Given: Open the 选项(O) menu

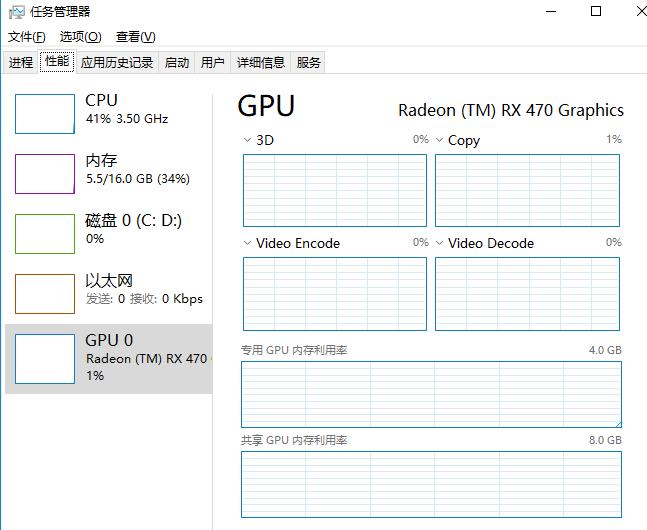Looking at the screenshot, I should [x=80, y=37].
